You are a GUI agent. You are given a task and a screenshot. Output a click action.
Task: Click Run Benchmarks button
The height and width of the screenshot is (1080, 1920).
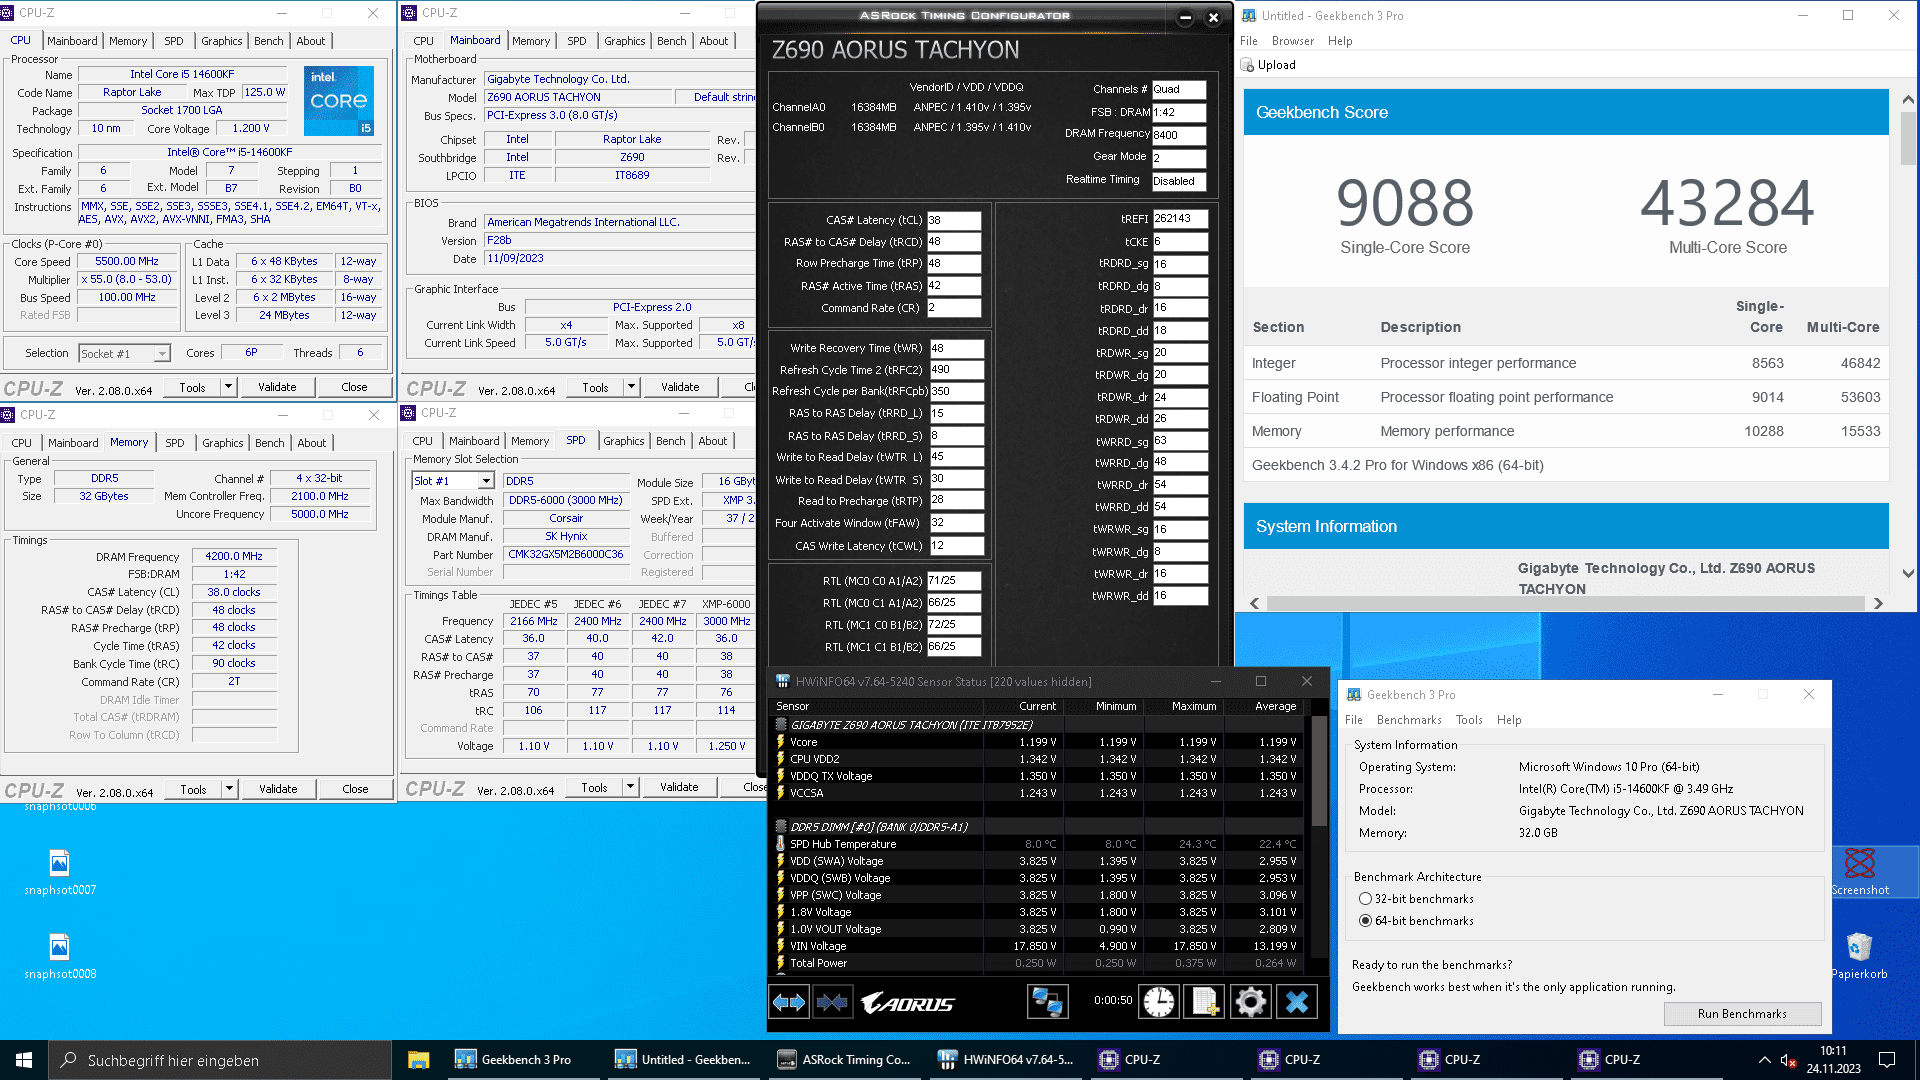coord(1742,1014)
